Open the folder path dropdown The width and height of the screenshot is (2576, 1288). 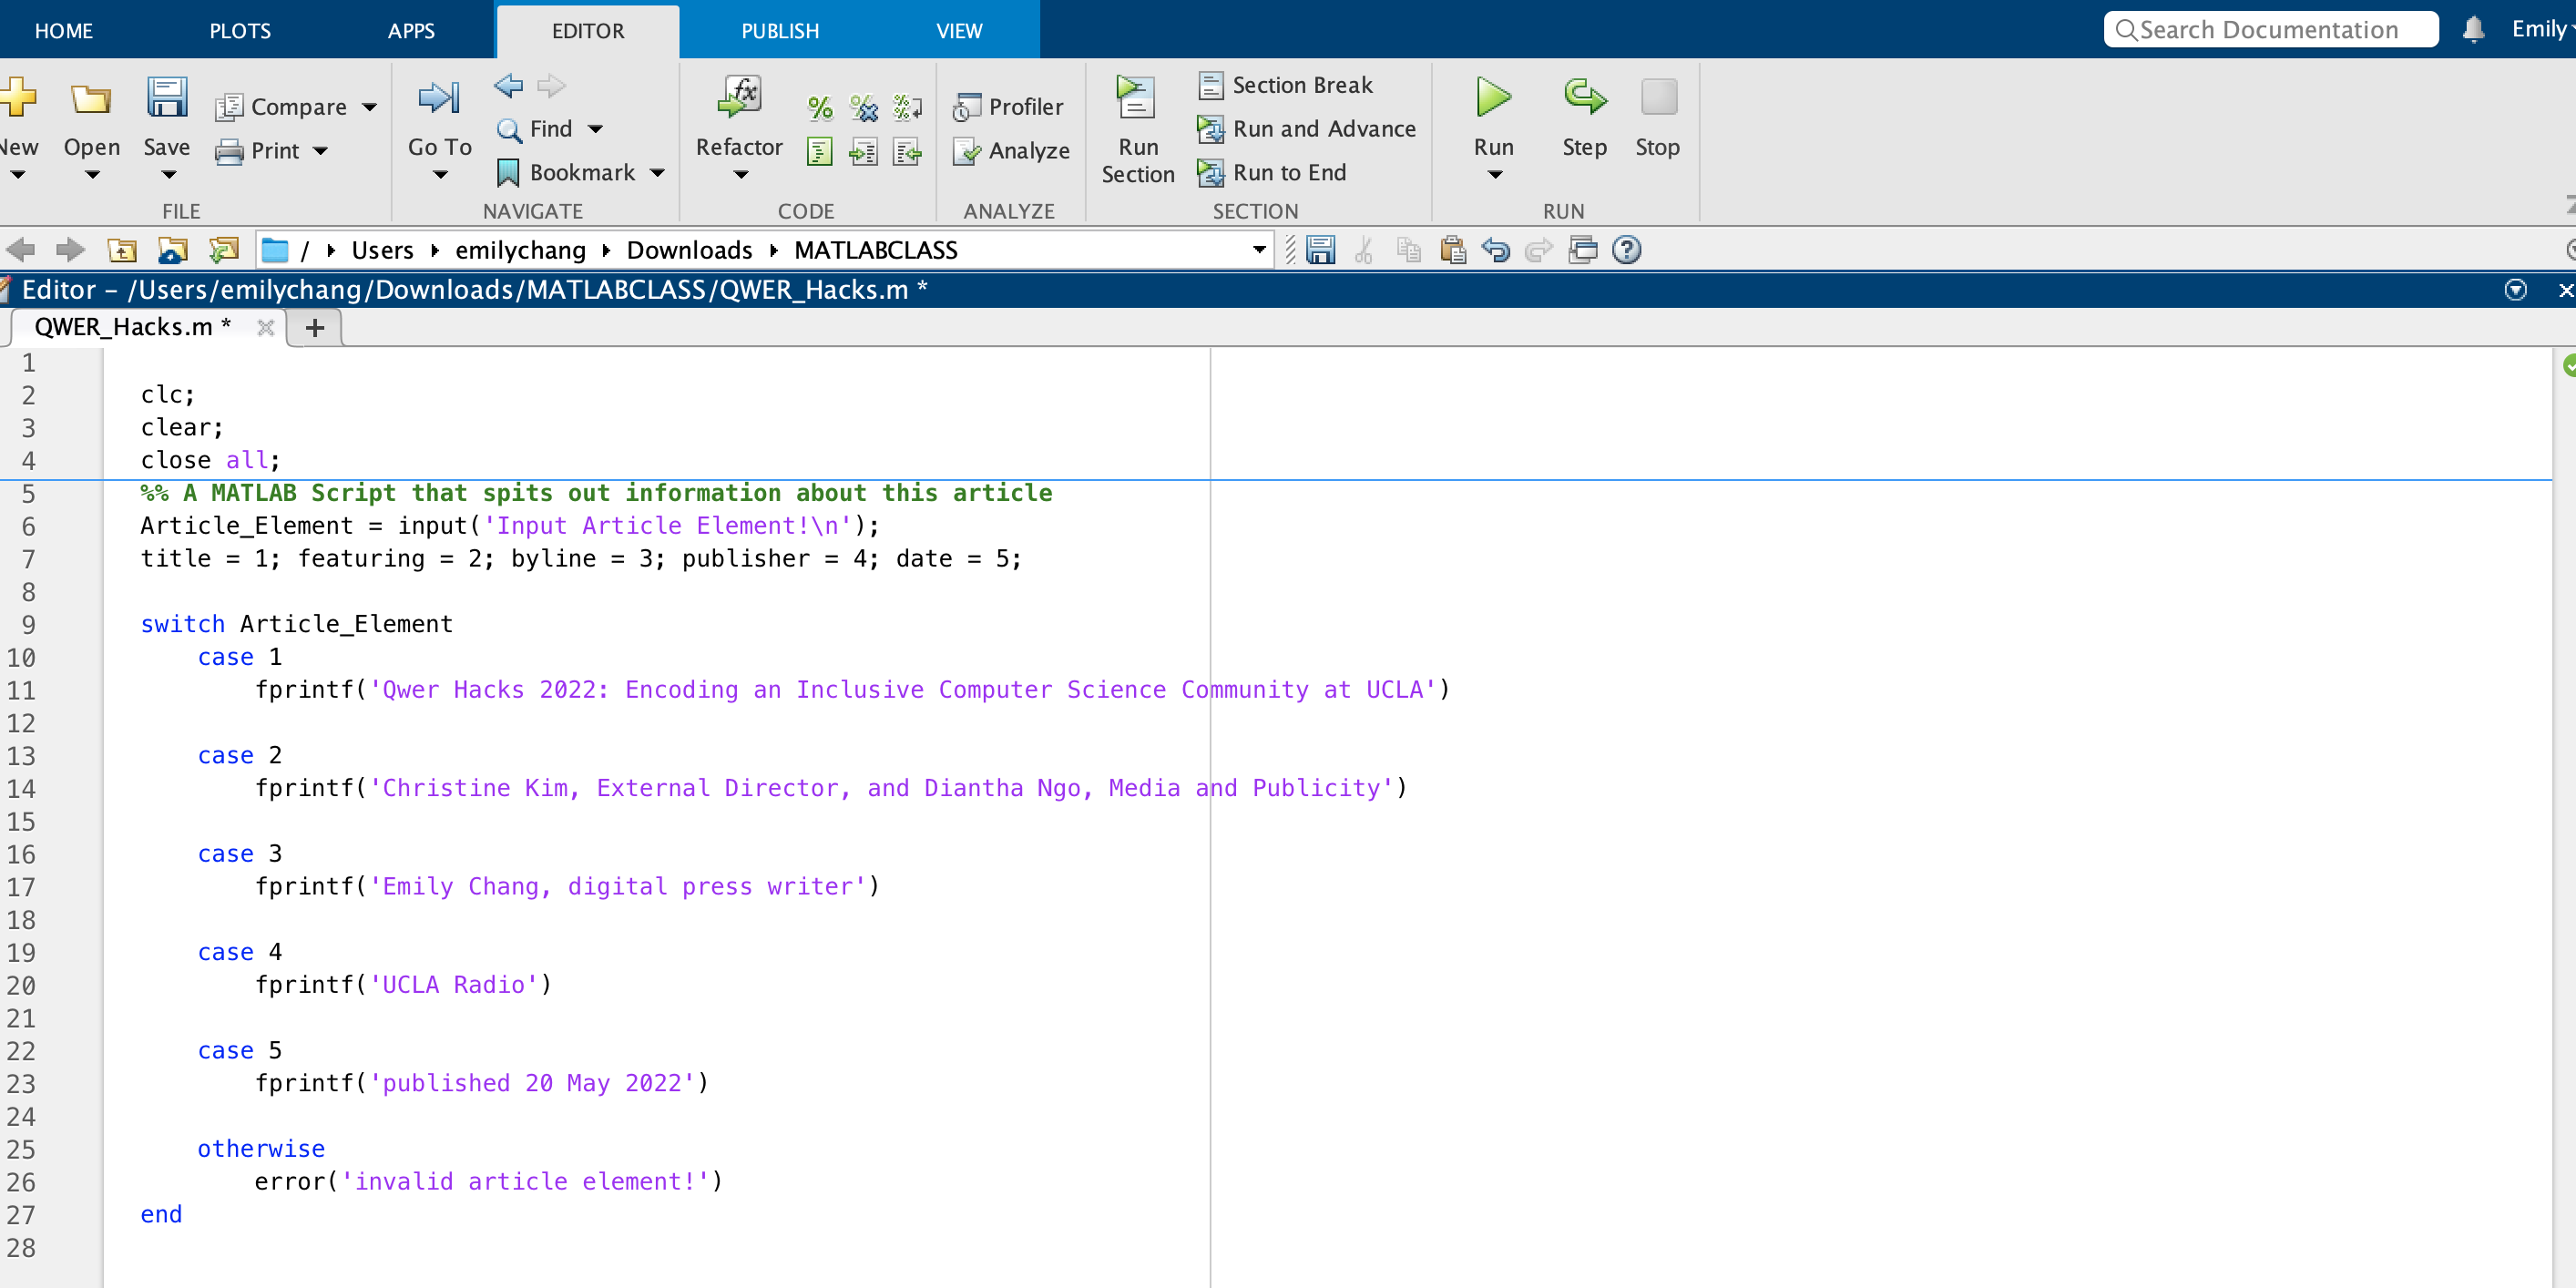click(x=1257, y=250)
